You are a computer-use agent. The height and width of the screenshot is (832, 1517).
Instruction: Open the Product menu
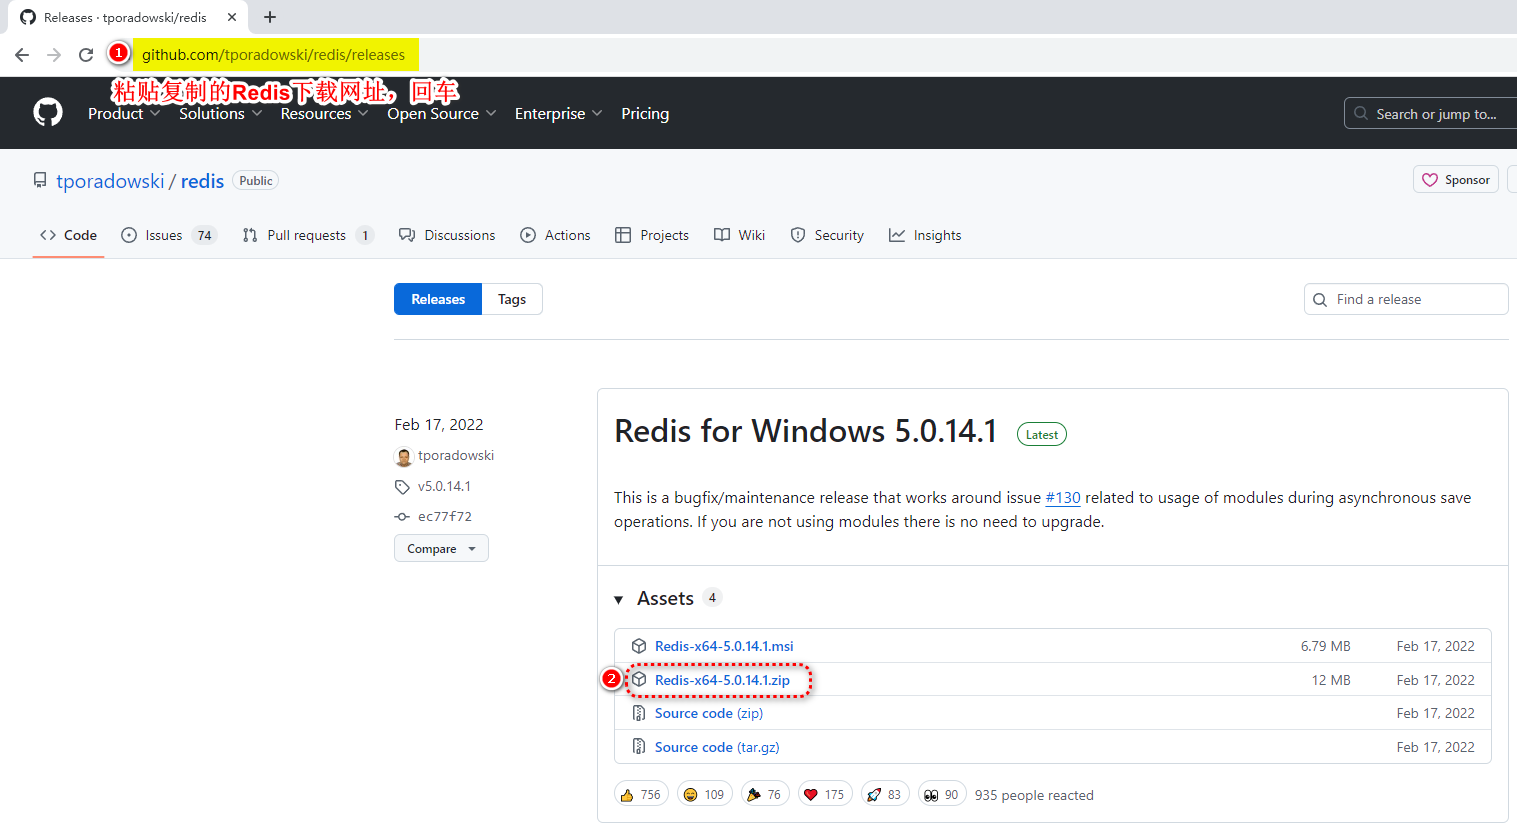click(124, 114)
